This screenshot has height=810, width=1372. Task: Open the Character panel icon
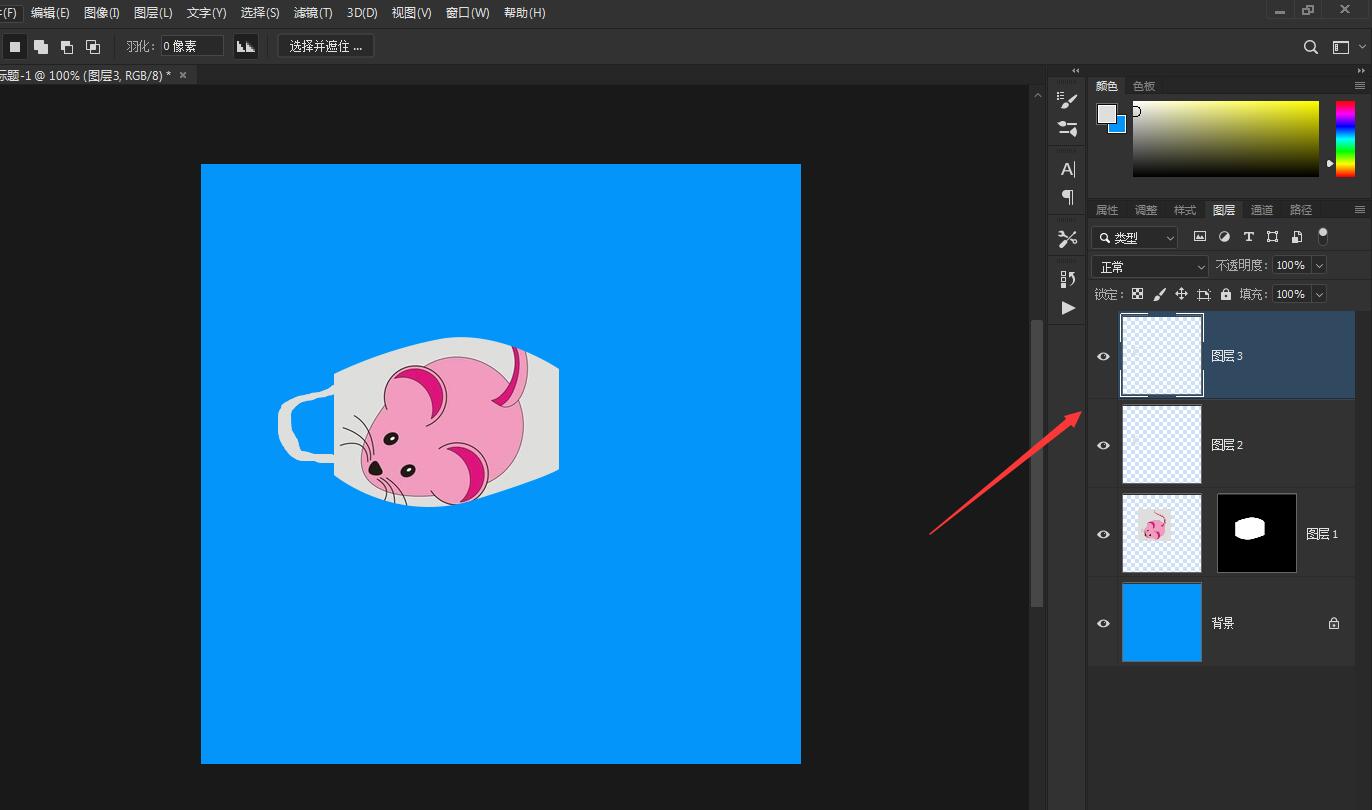[1067, 169]
